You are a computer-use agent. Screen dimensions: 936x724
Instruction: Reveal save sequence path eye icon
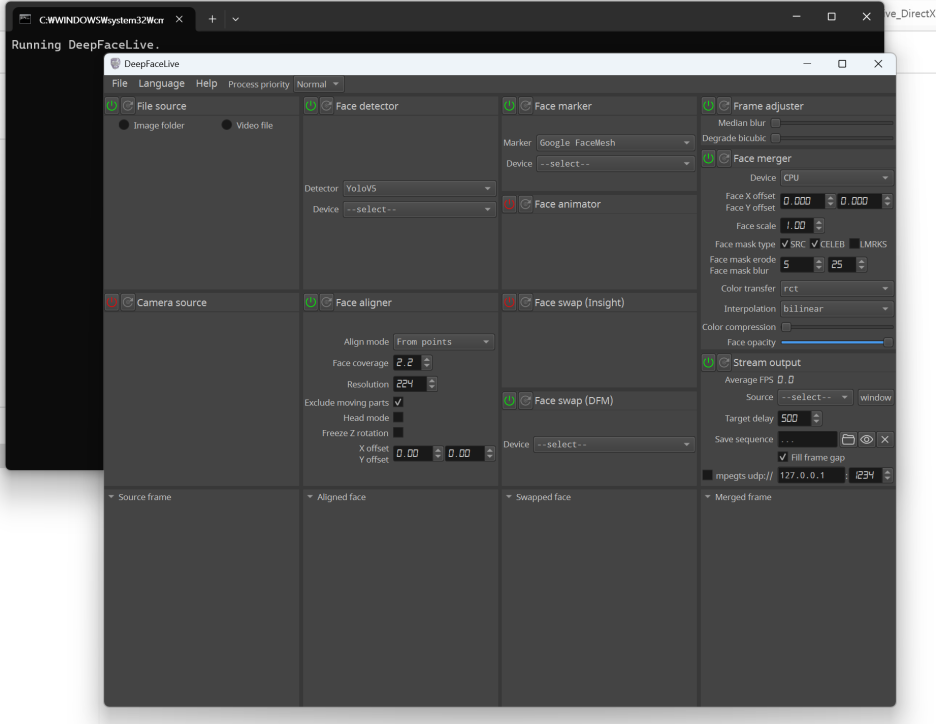point(867,439)
